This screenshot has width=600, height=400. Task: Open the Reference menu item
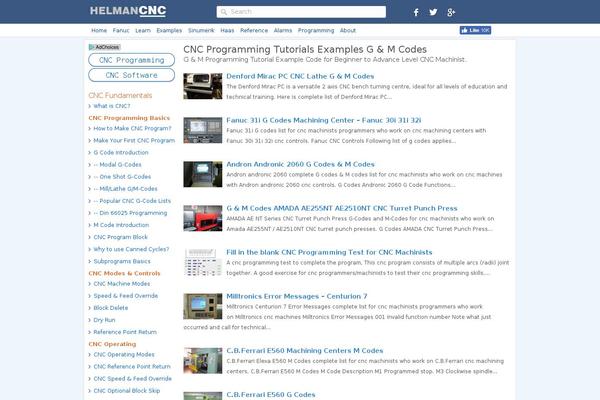point(254,30)
